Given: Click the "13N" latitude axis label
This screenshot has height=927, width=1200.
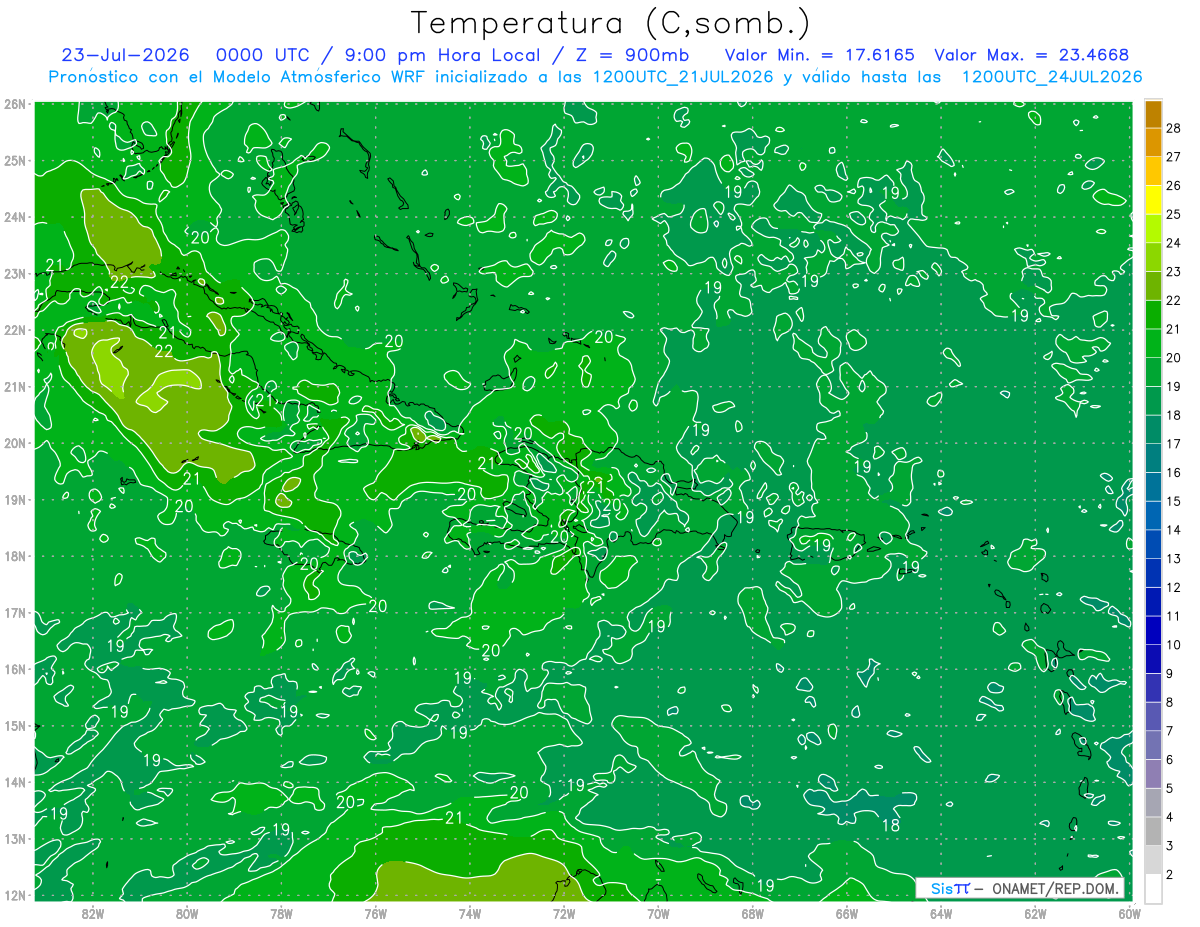Looking at the screenshot, I should tap(14, 838).
